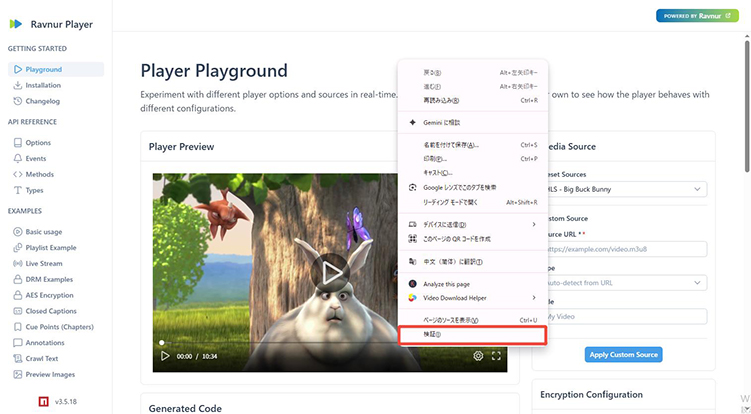This screenshot has width=751, height=414.
Task: Click the DRM Examples lock icon
Action: coord(18,279)
